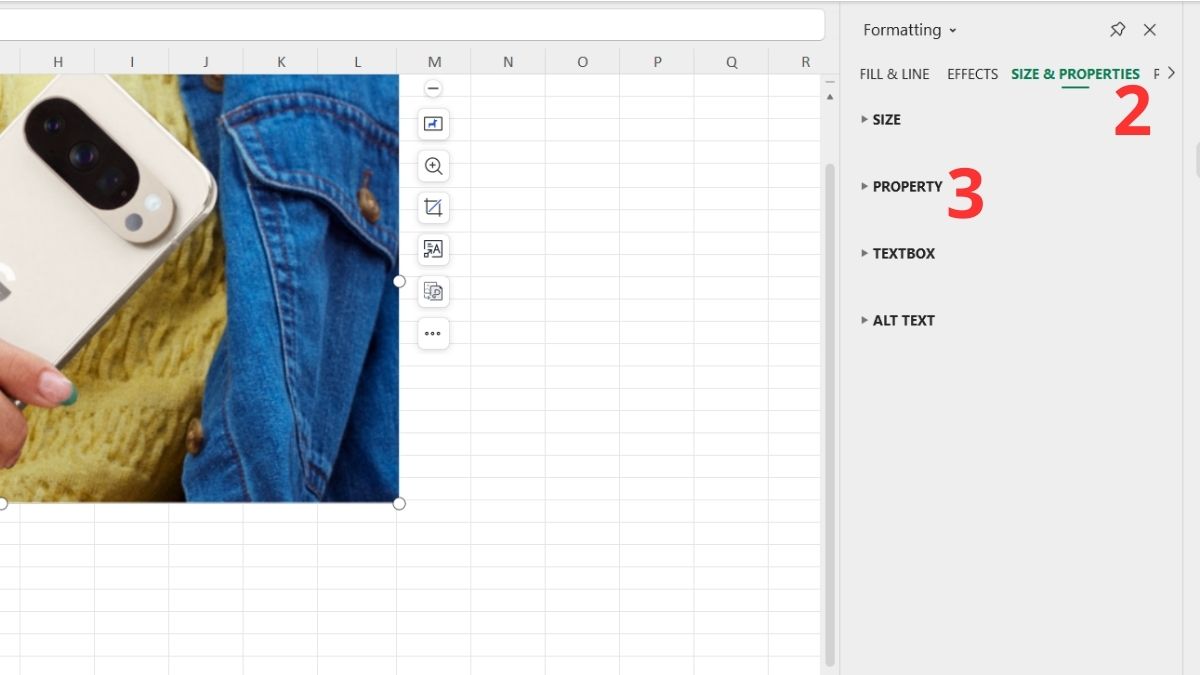Select the Crop picture tool
This screenshot has height=675, width=1200.
click(x=433, y=208)
